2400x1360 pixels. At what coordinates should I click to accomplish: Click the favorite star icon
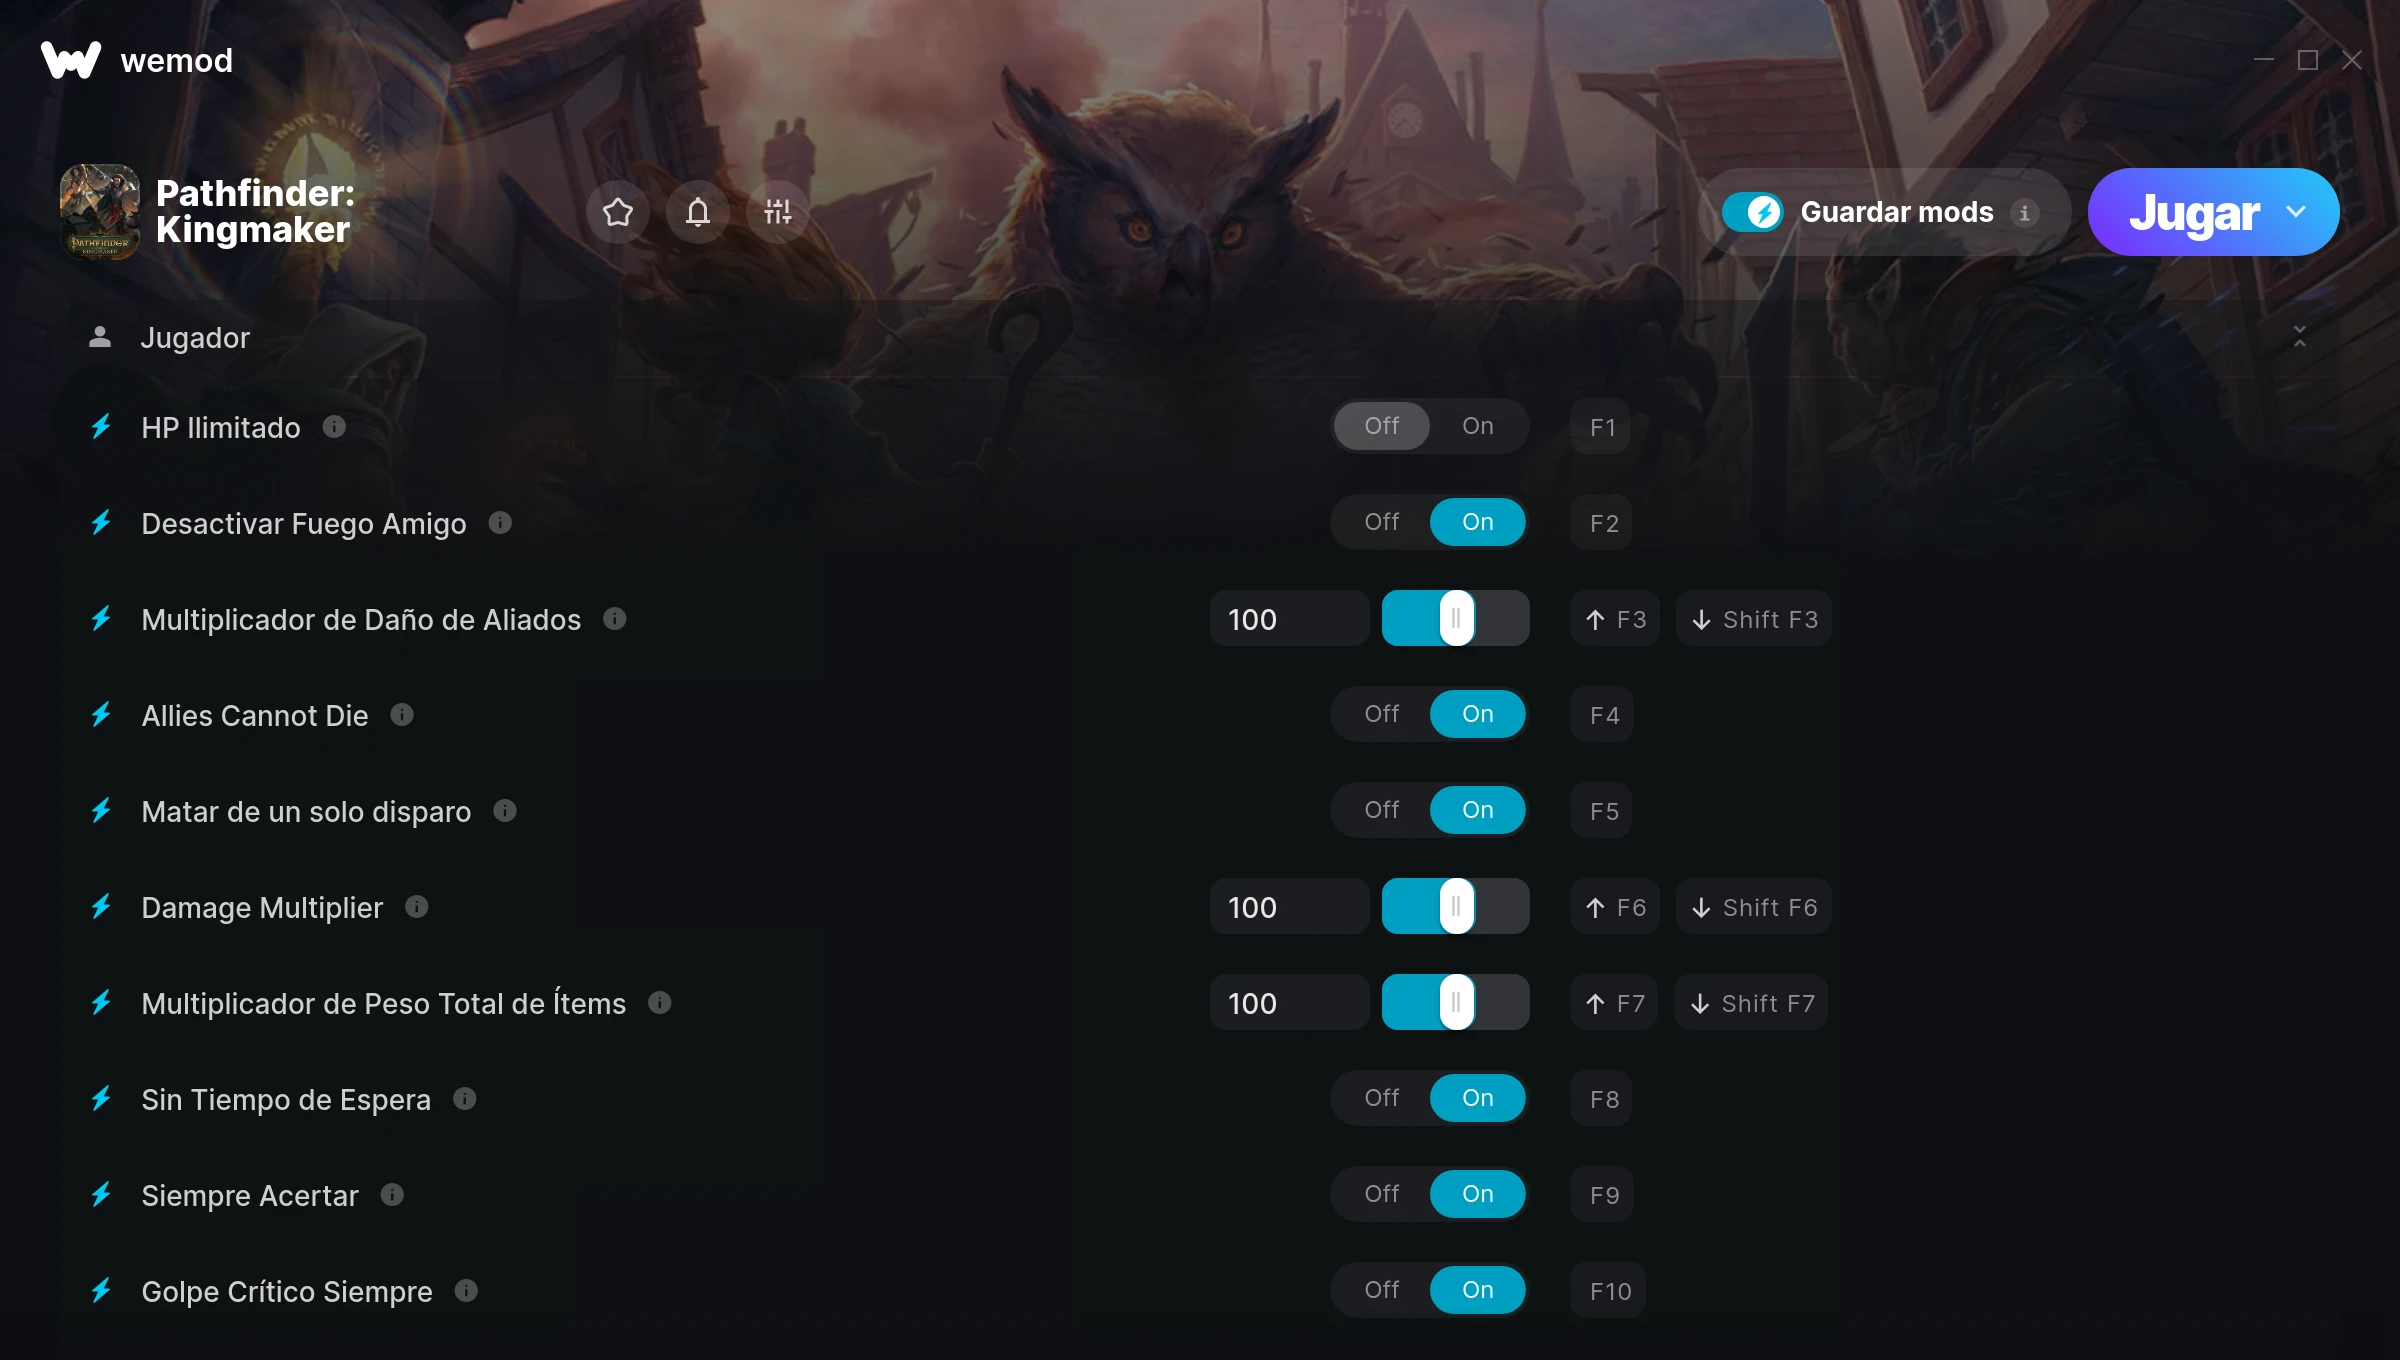click(618, 212)
